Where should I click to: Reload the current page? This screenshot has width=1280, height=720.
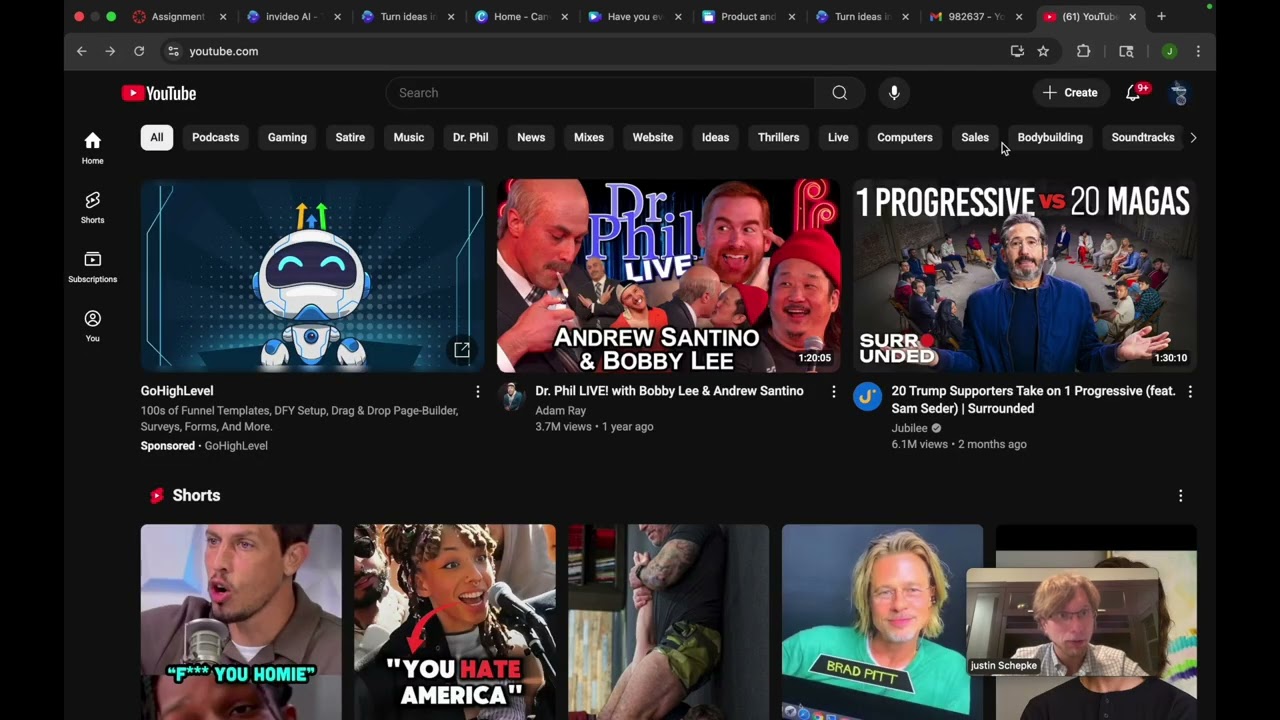coord(139,51)
